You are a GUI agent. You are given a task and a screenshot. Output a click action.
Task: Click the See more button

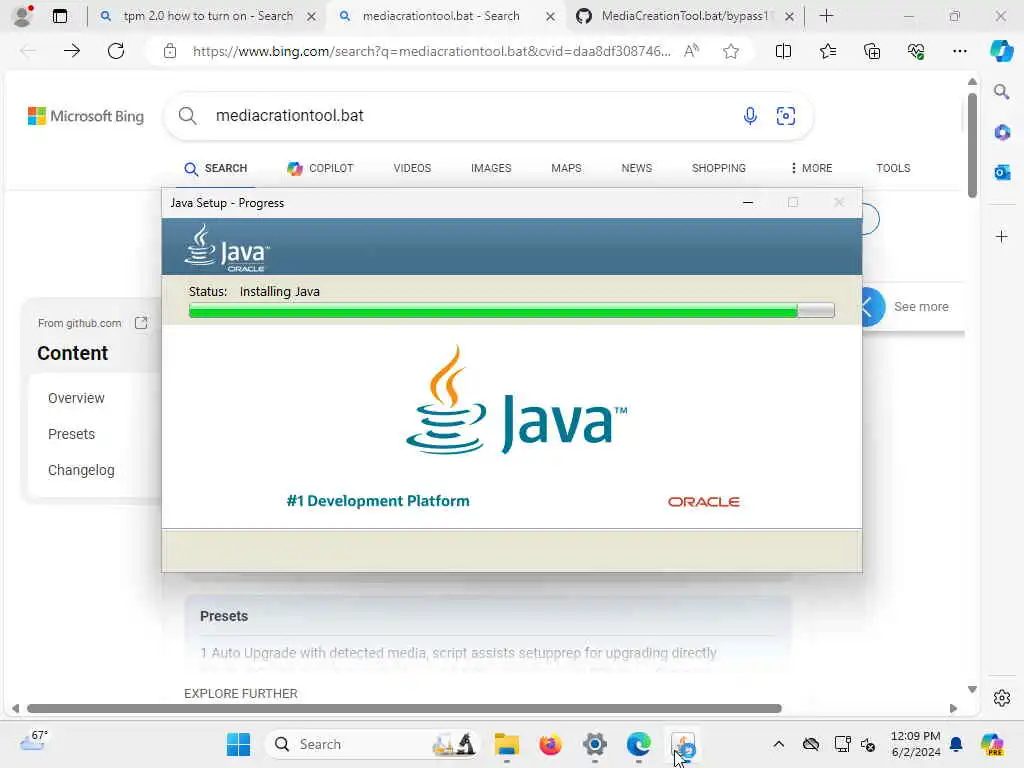(921, 306)
